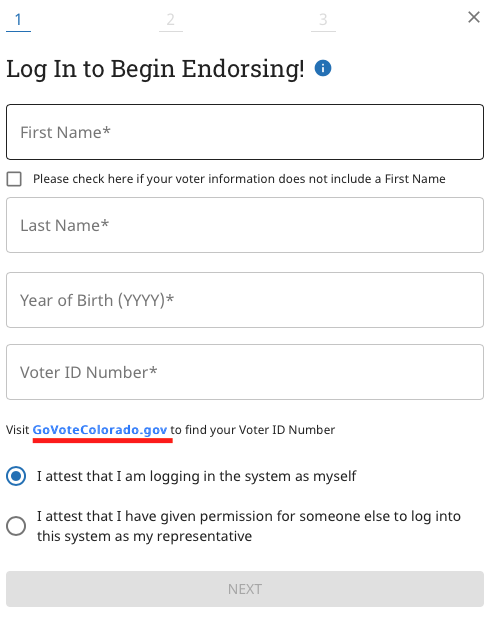Click the 'given permission for someone else' label text
The image size is (493, 620).
pos(249,526)
